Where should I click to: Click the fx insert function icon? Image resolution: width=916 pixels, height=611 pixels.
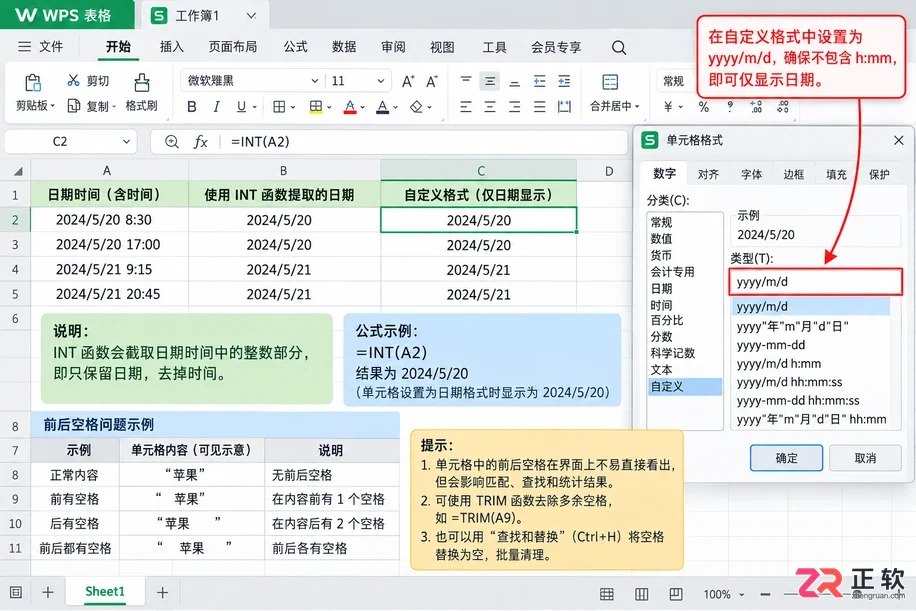[x=200, y=141]
